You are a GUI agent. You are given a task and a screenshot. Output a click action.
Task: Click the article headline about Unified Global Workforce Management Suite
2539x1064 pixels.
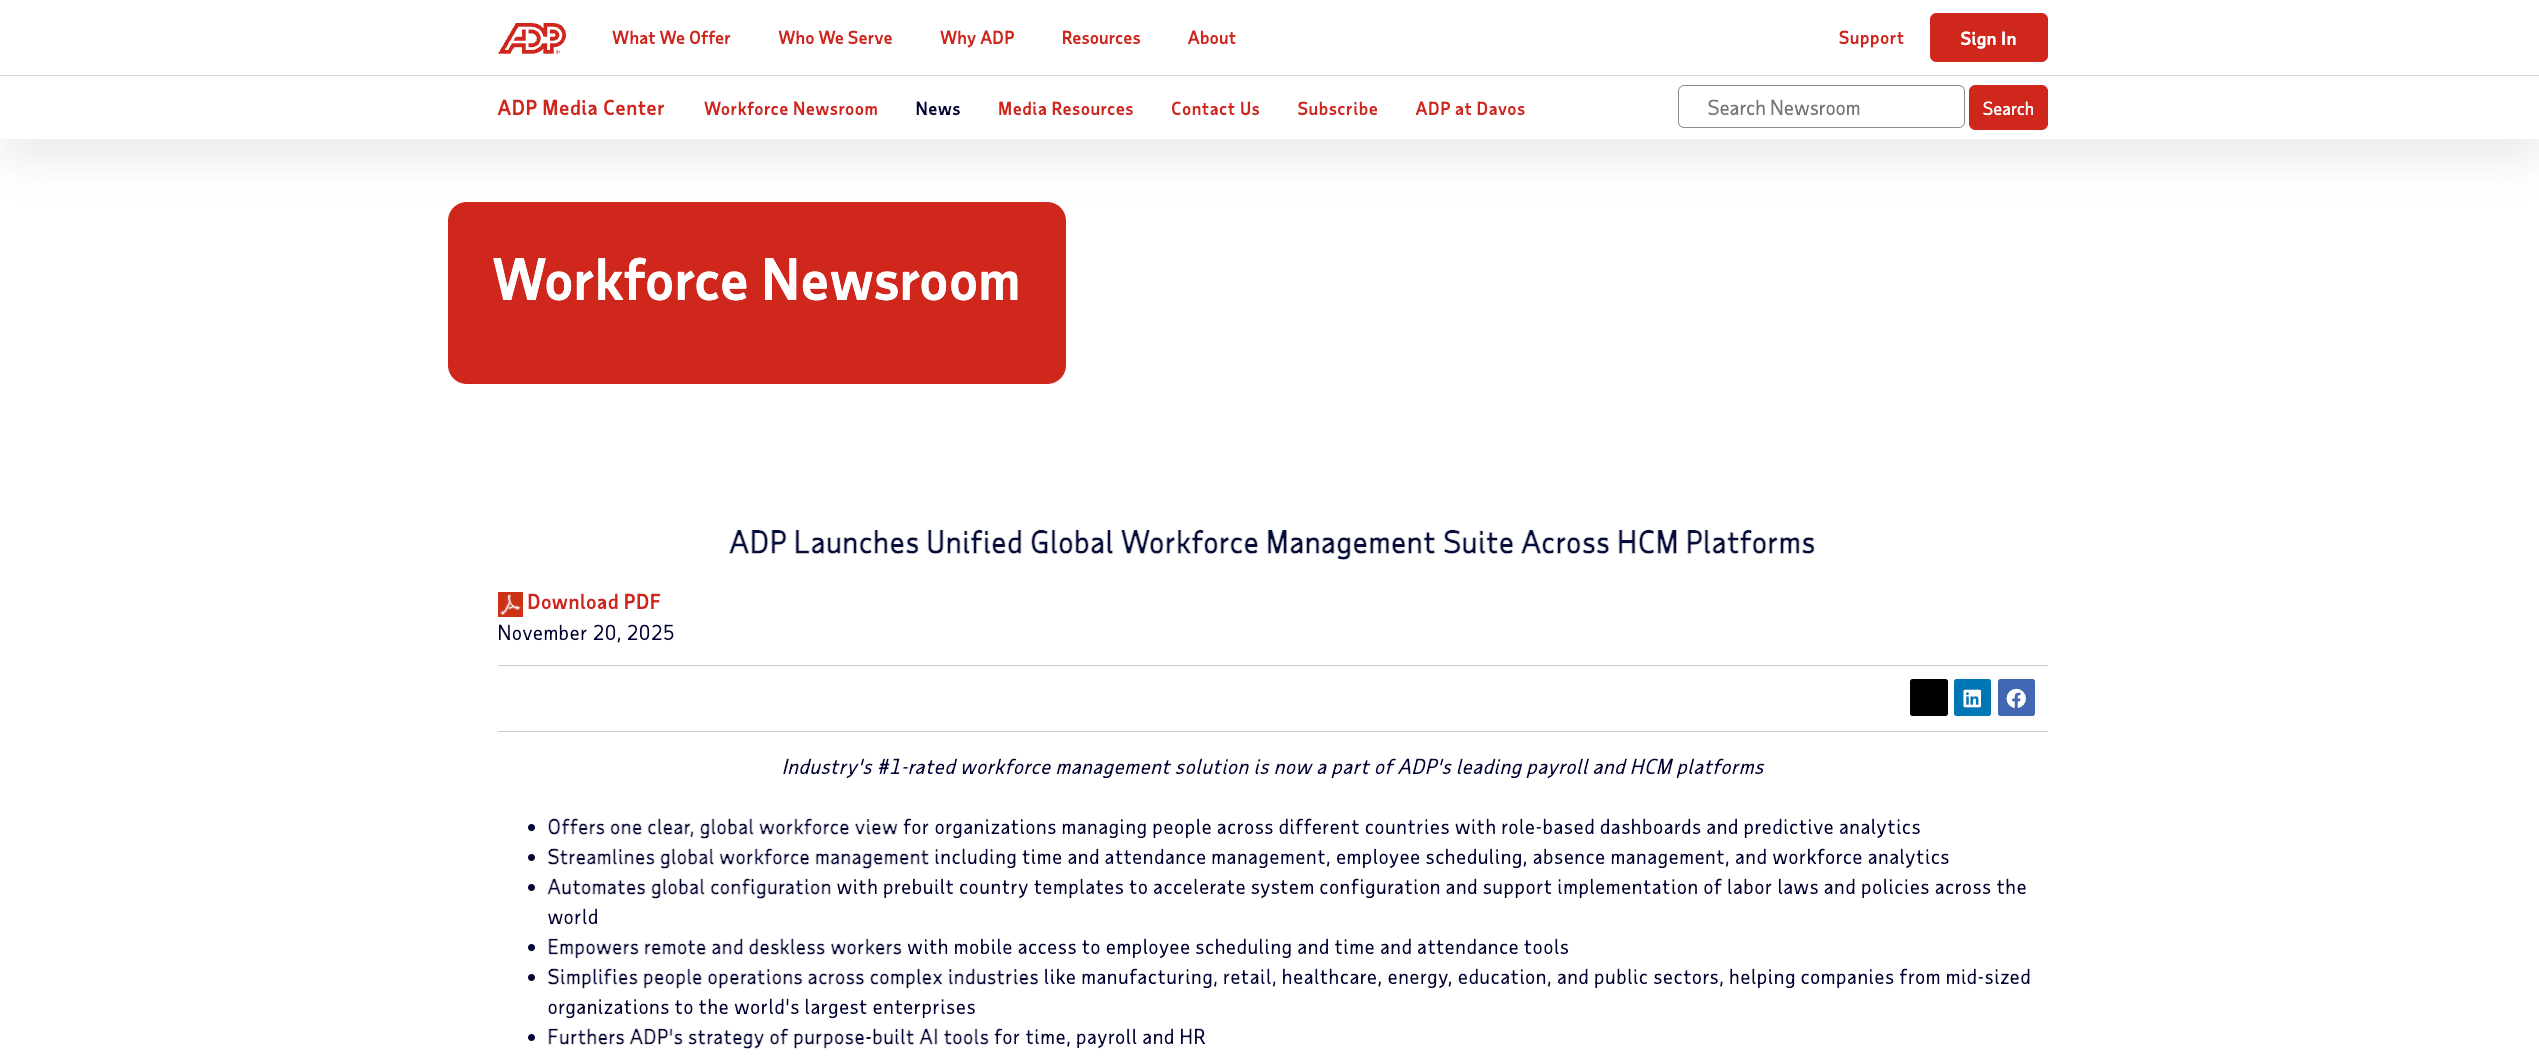(1272, 543)
